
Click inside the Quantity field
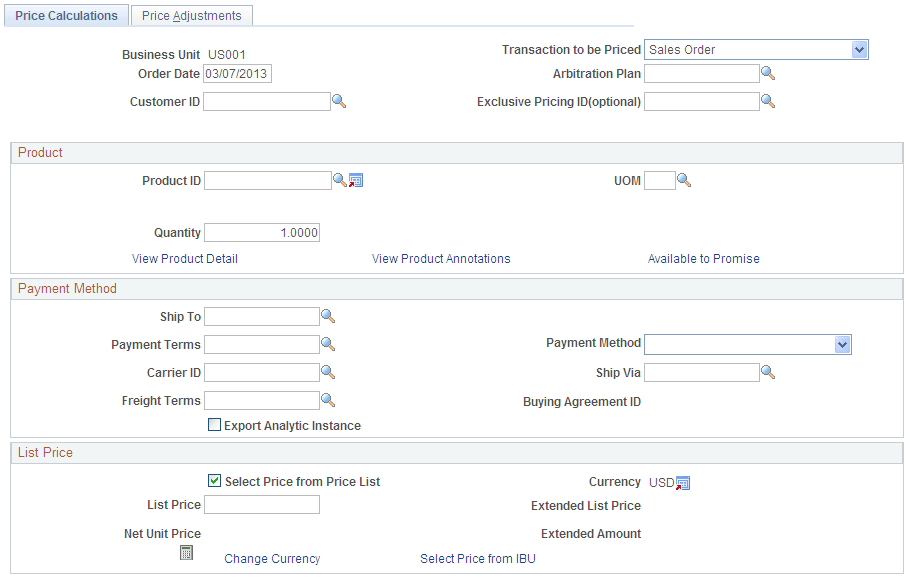(x=261, y=232)
